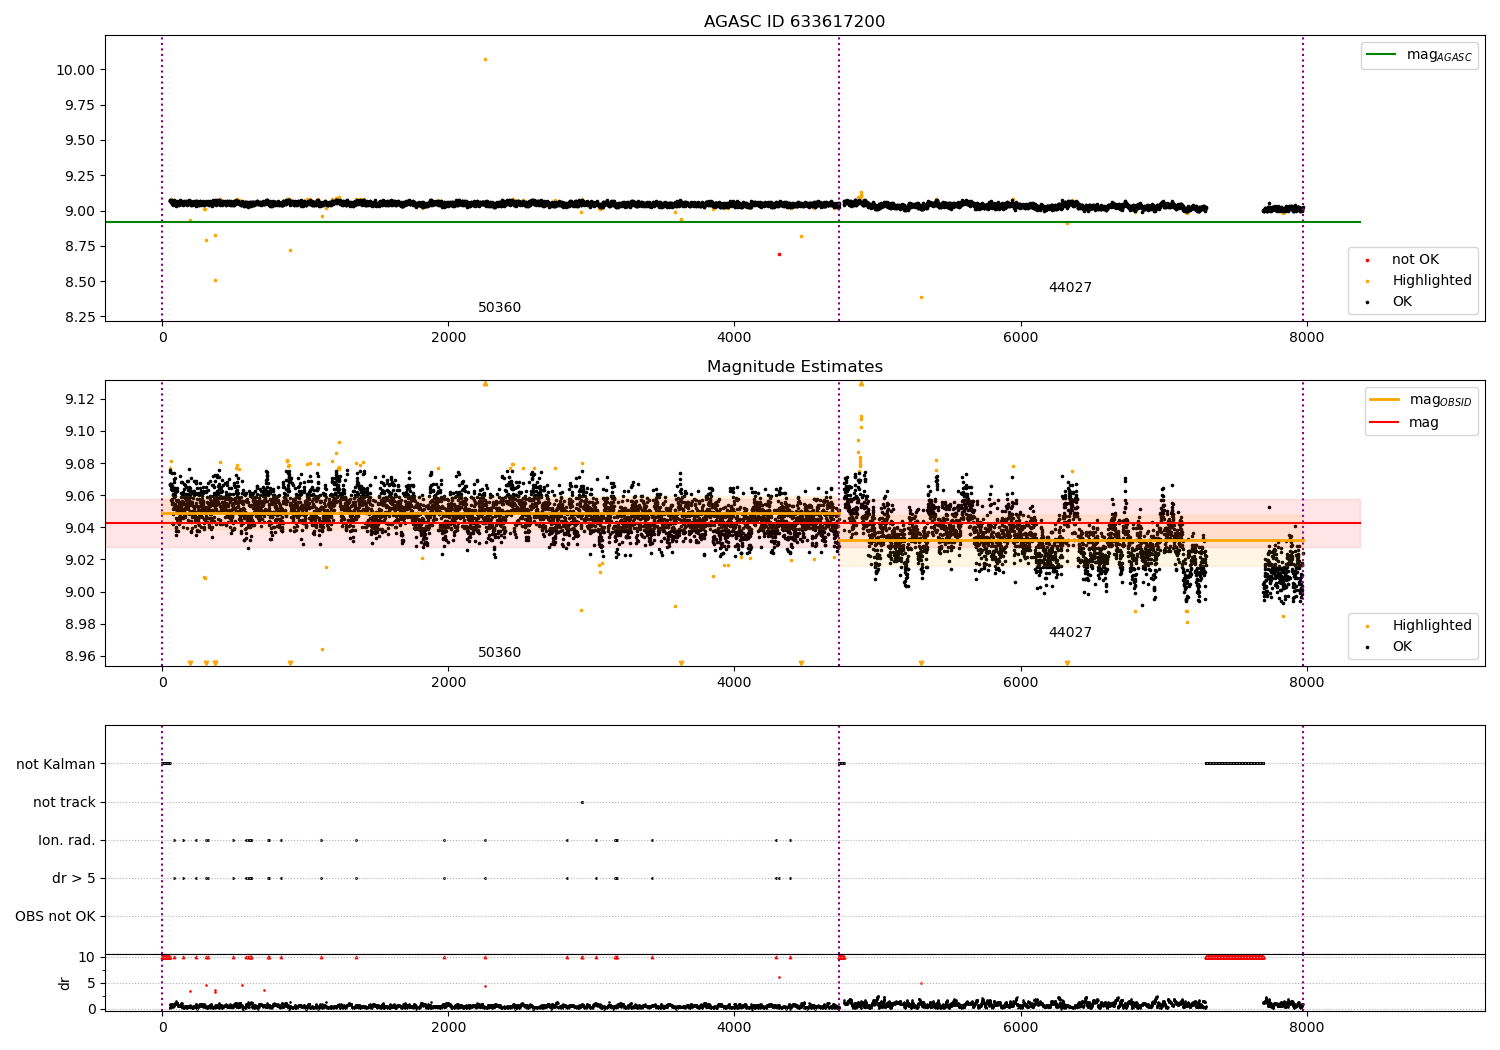Click the 6000 x-tick under Magnitude Estimates plot
Viewport: 1500px width, 1050px height.
click(x=1020, y=683)
